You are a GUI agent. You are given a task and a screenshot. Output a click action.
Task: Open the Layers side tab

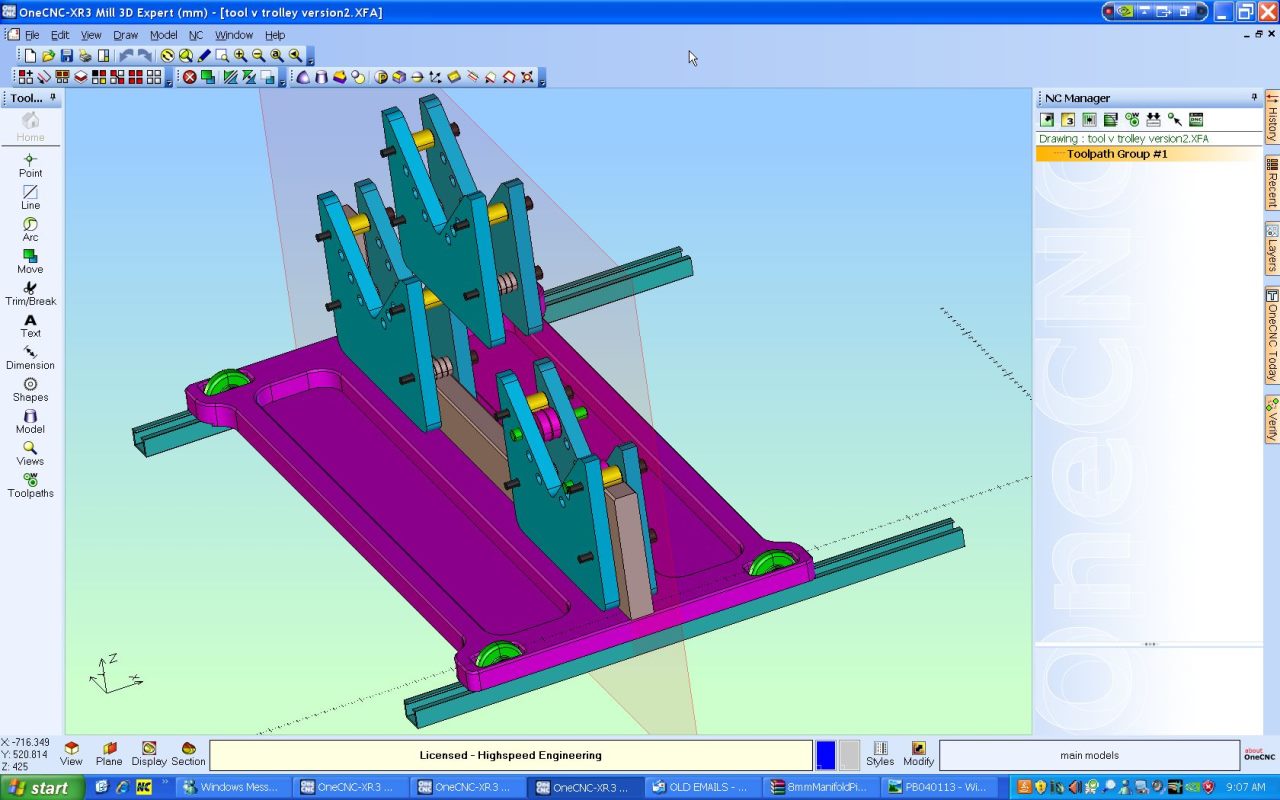pyautogui.click(x=1270, y=248)
